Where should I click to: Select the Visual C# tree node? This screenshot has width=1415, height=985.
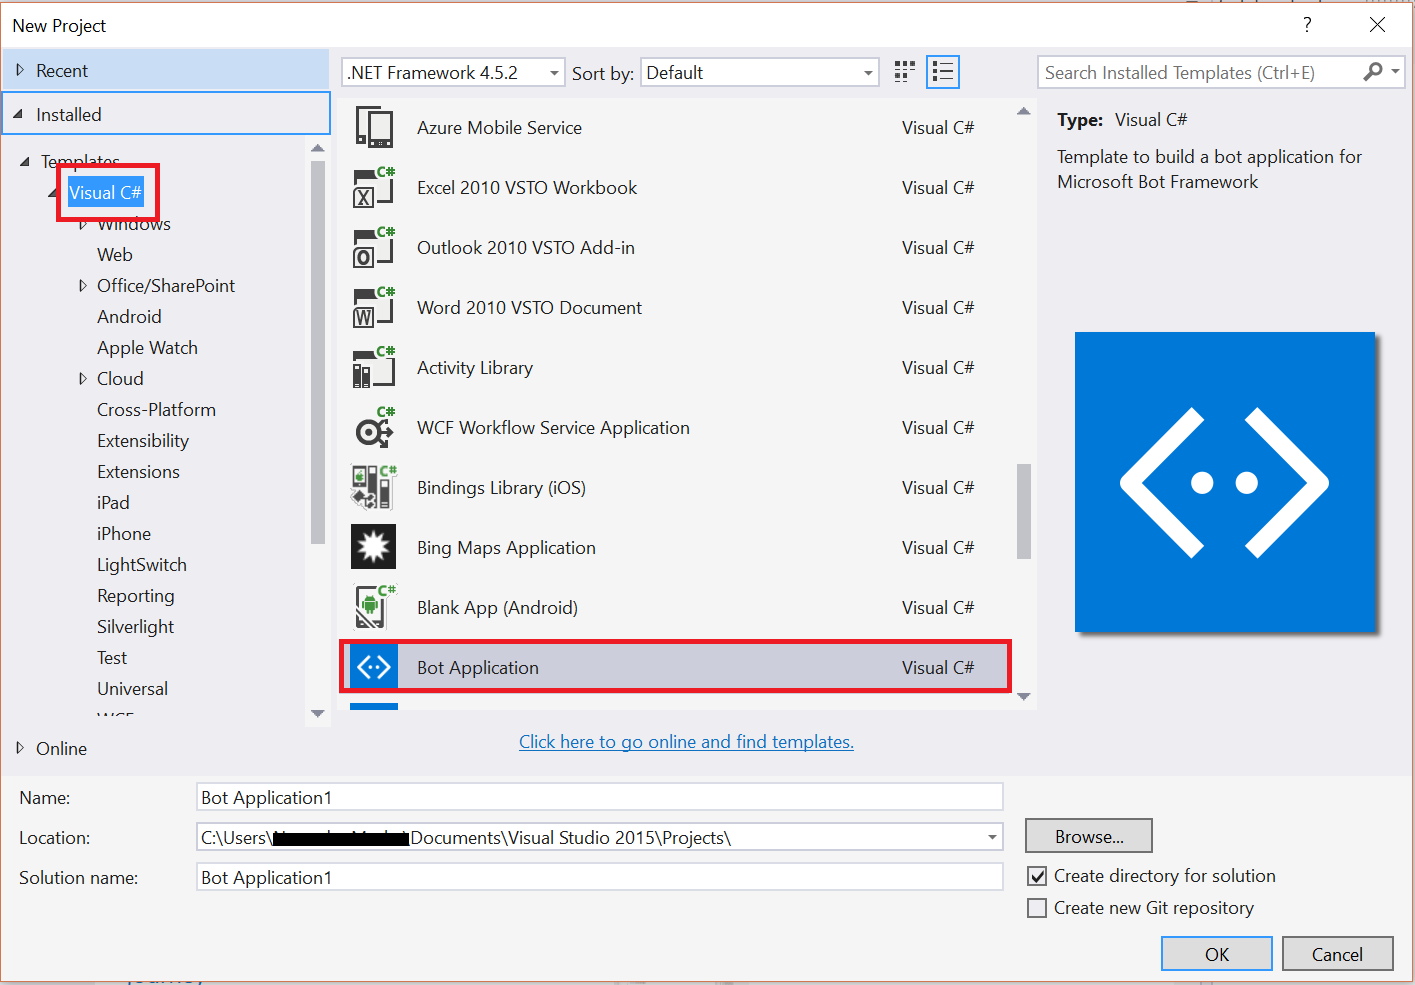point(105,193)
